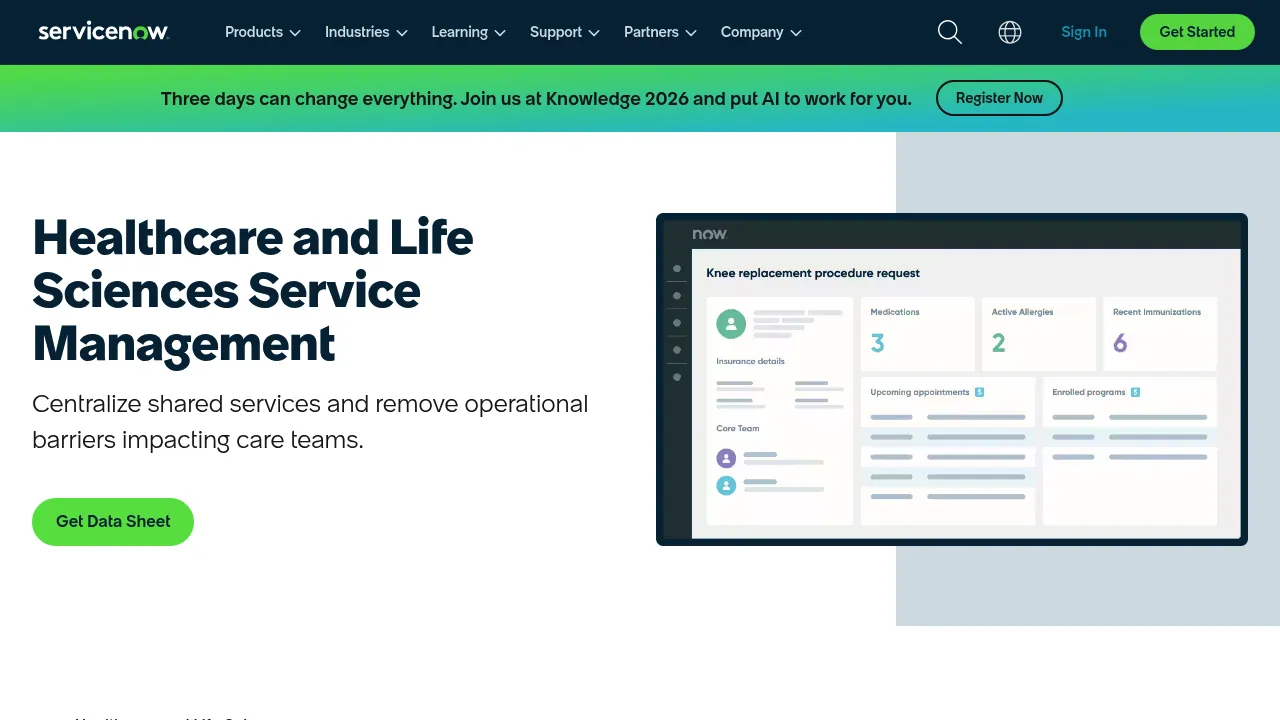This screenshot has height=720, width=1280.
Task: Click the Centralize shared services subtitle
Action: pos(310,422)
